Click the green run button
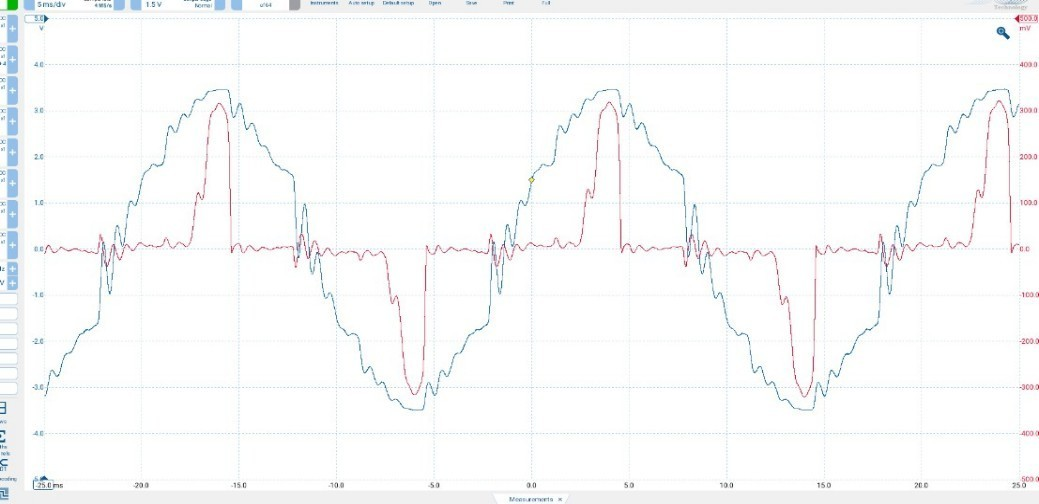Viewport: 1039px width, 504px height. (12, 4)
